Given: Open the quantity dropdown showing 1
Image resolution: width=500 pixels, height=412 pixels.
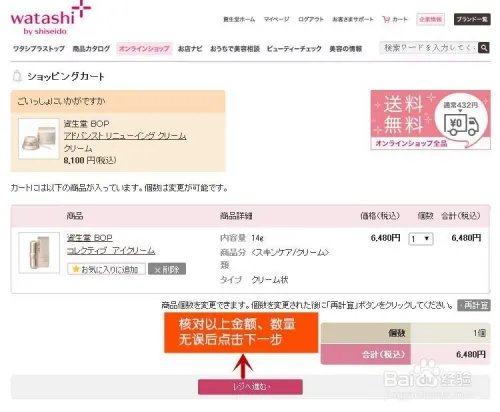Looking at the screenshot, I should point(421,239).
